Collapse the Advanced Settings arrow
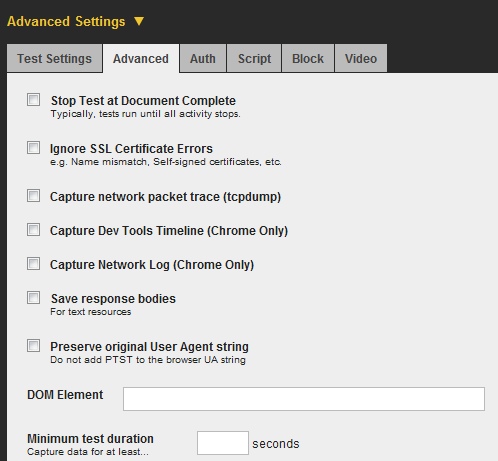 coord(139,21)
